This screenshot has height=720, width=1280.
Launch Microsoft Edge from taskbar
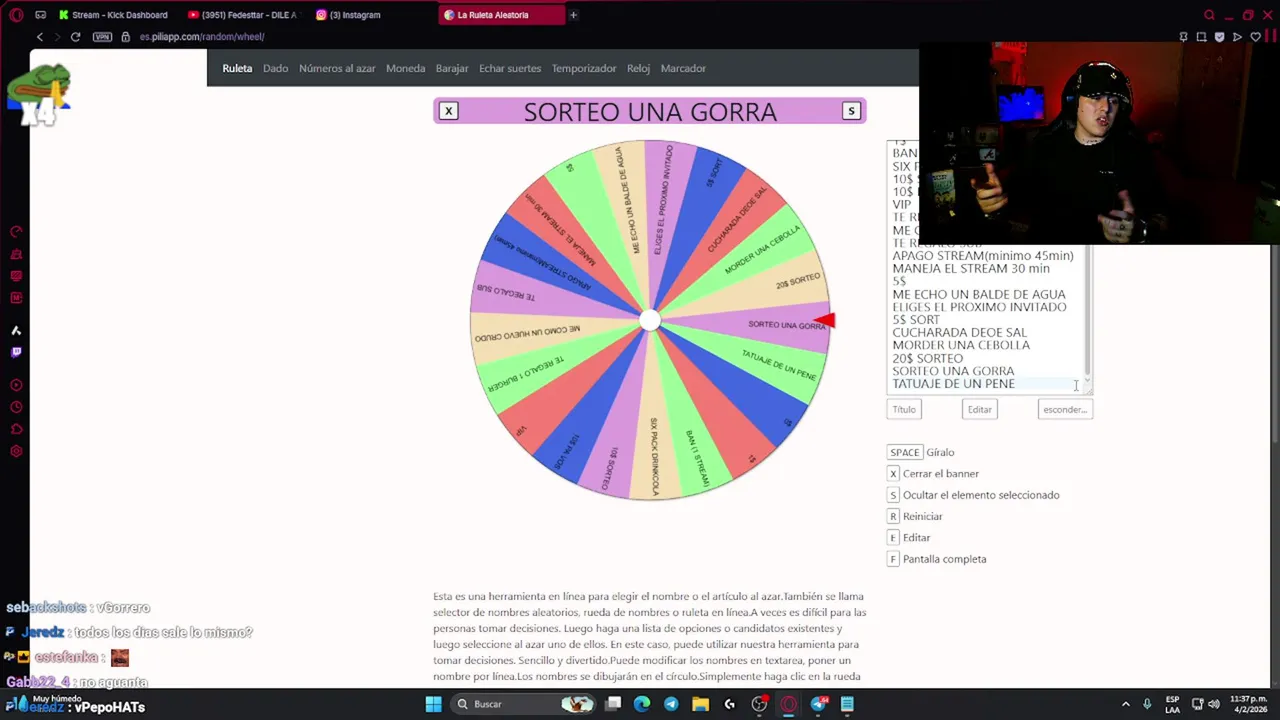pos(642,704)
